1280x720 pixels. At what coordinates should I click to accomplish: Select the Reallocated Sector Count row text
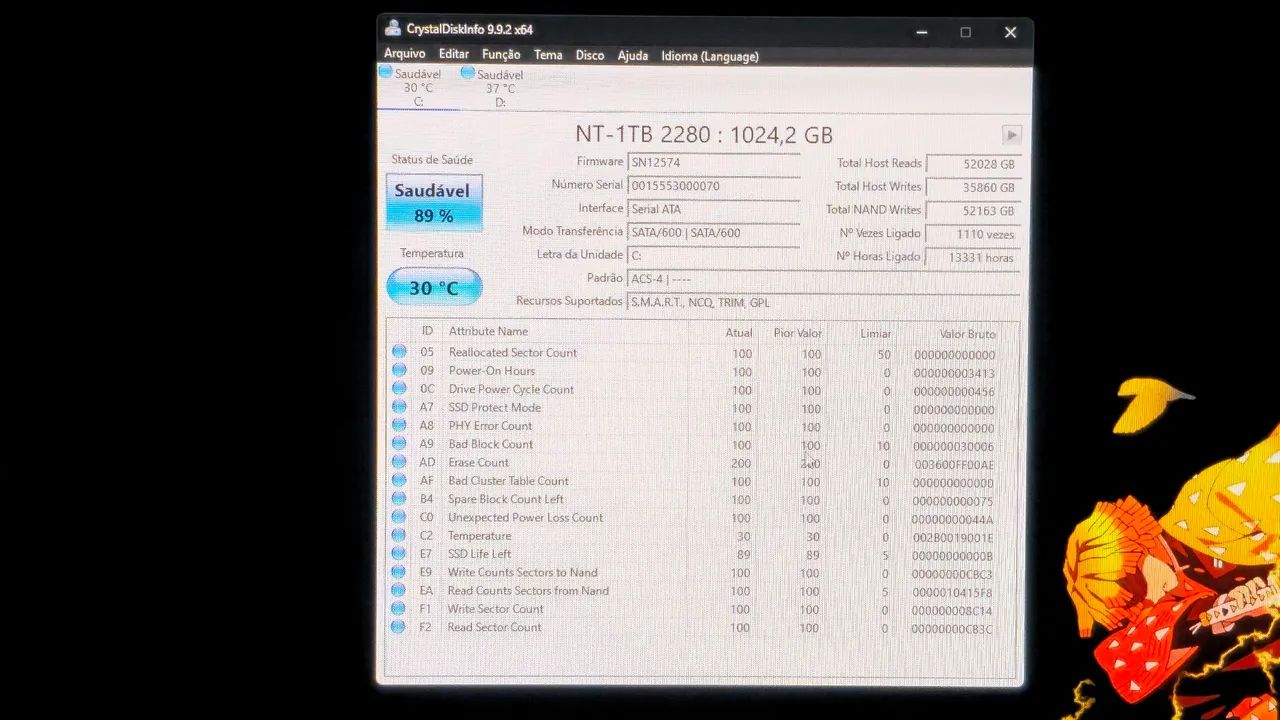point(513,352)
